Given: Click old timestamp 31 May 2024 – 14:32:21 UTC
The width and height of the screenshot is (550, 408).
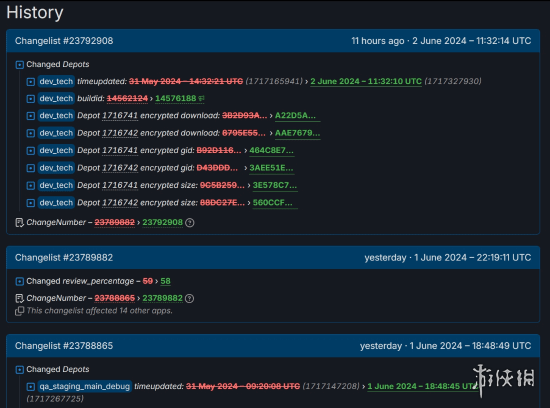Looking at the screenshot, I should (x=186, y=81).
